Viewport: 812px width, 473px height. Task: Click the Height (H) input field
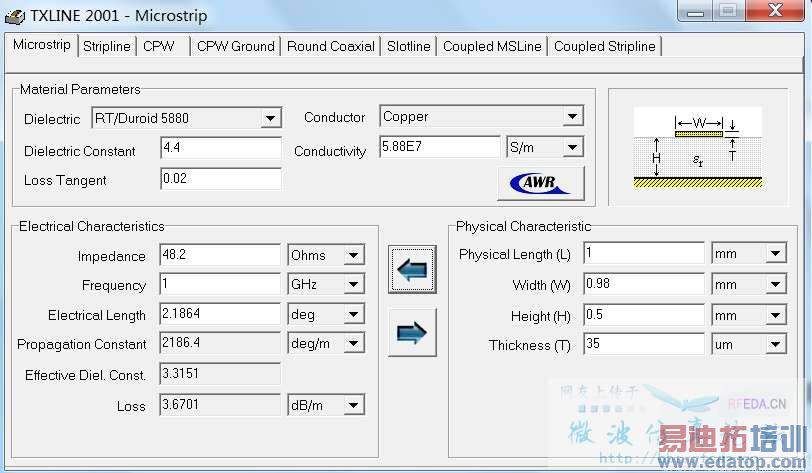tap(644, 315)
